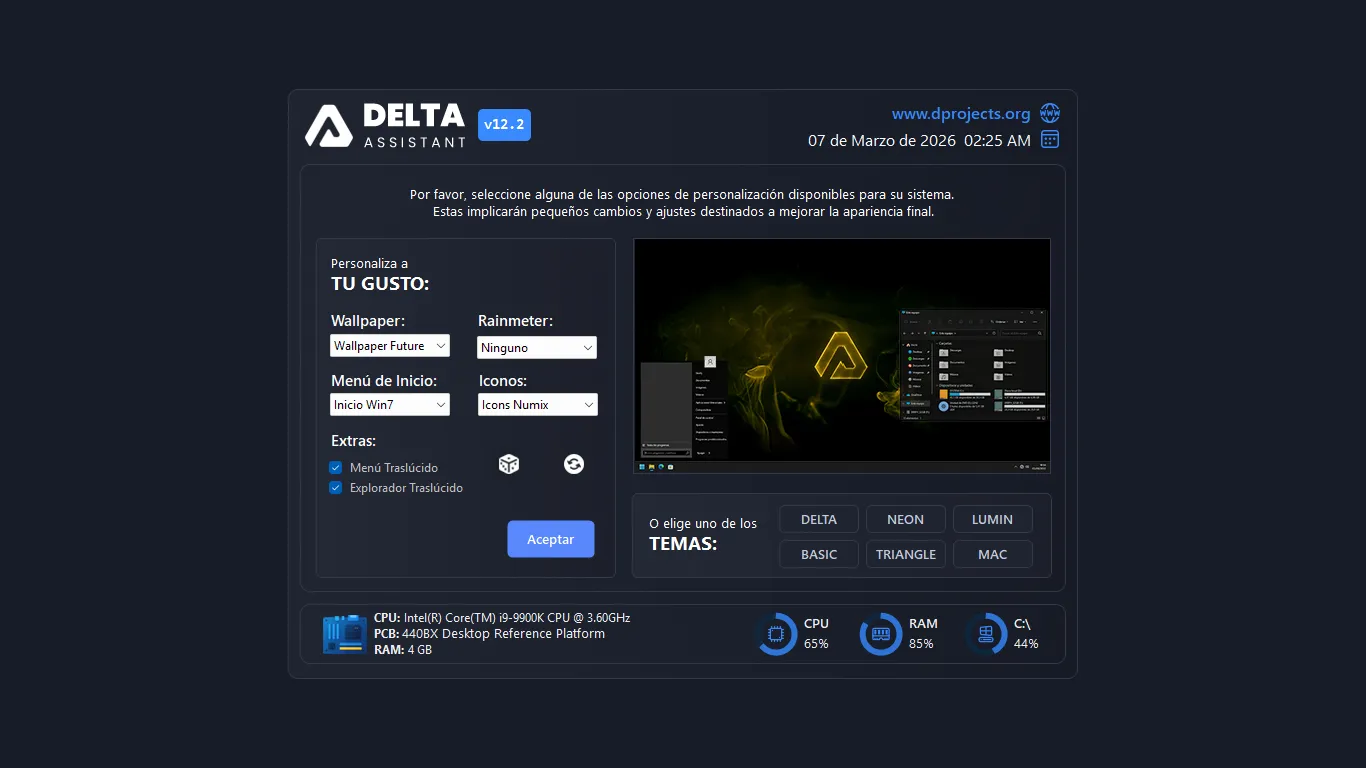The image size is (1366, 768).
Task: Click the TU GUSTO: heading
Action: pyautogui.click(x=380, y=284)
